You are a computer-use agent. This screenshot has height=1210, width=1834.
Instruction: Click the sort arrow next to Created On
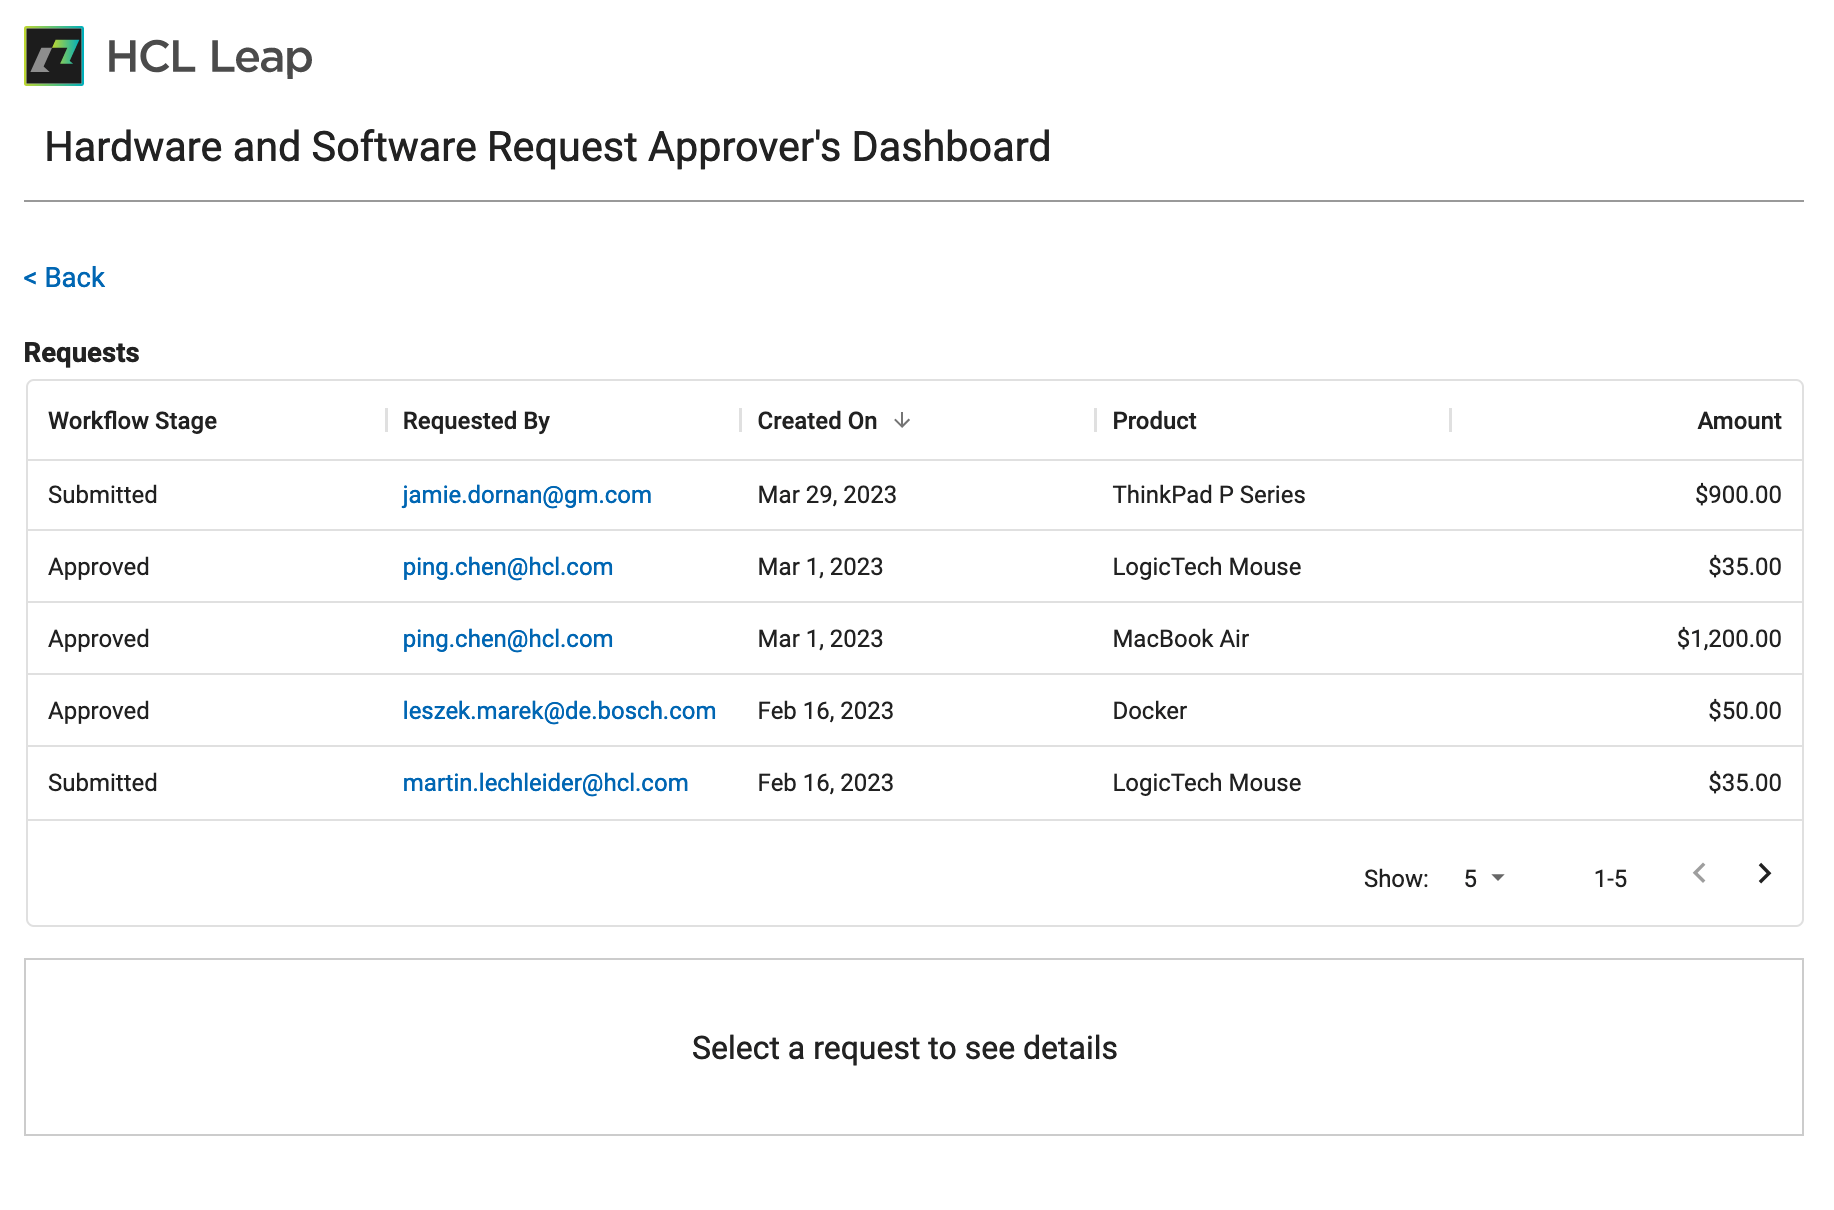902,420
